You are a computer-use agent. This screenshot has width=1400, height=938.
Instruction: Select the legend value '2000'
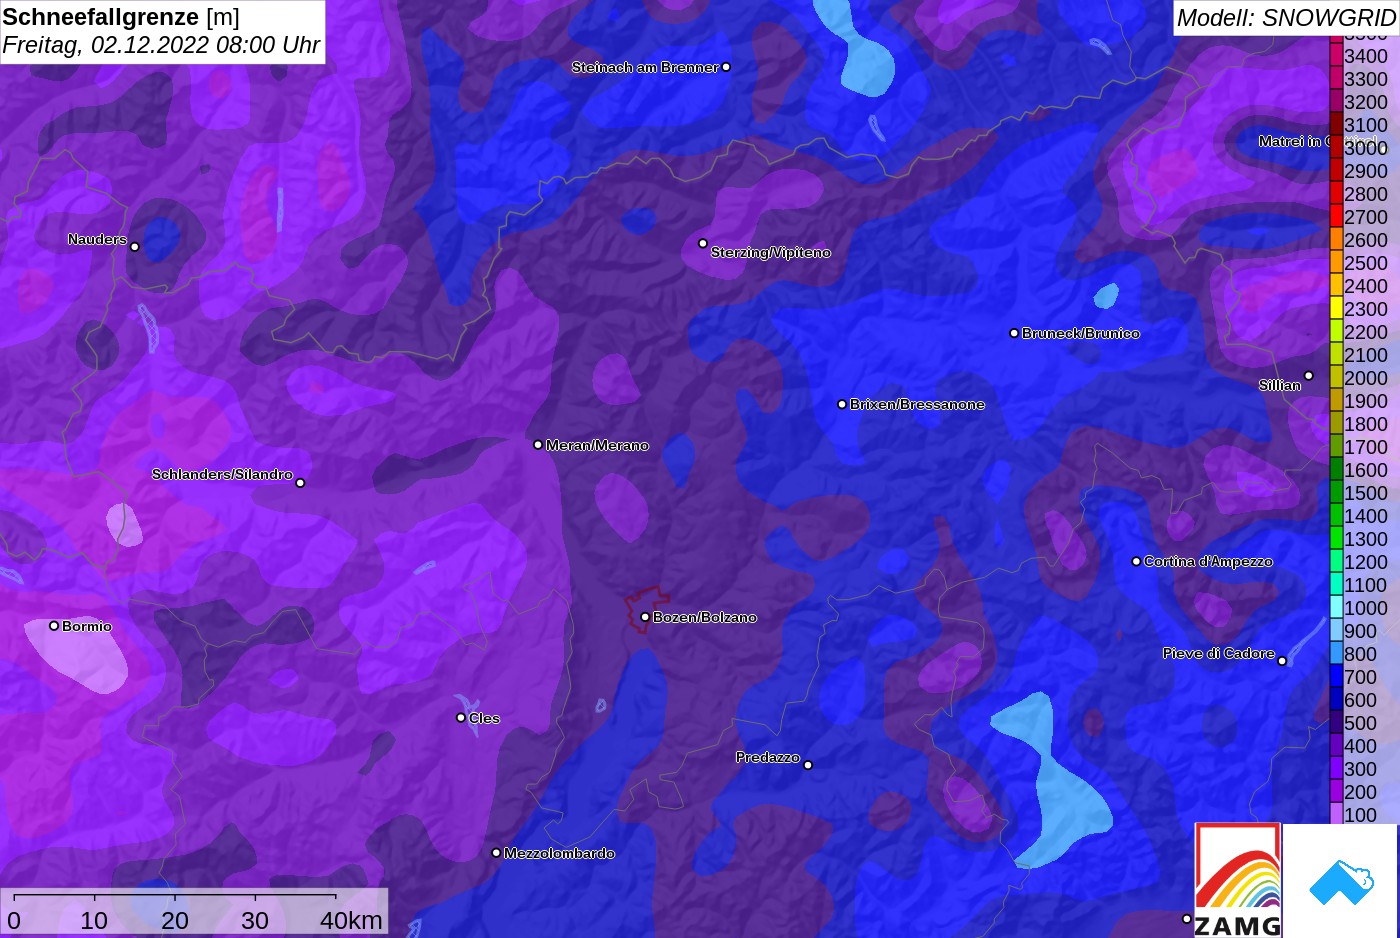pos(1365,378)
